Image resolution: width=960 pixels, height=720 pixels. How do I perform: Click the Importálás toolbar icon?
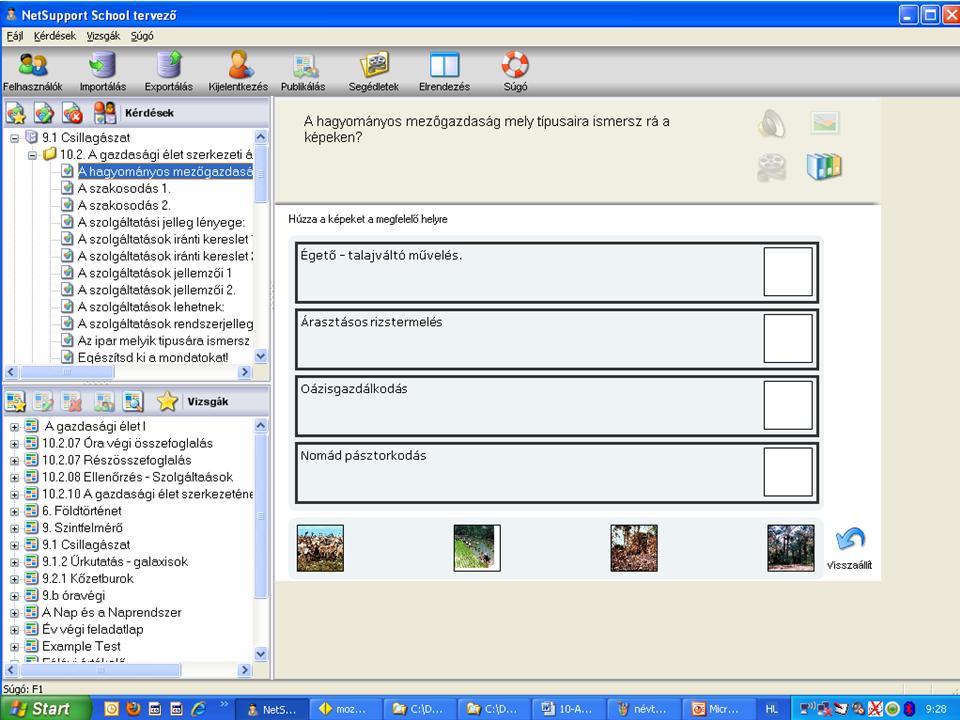pos(102,67)
